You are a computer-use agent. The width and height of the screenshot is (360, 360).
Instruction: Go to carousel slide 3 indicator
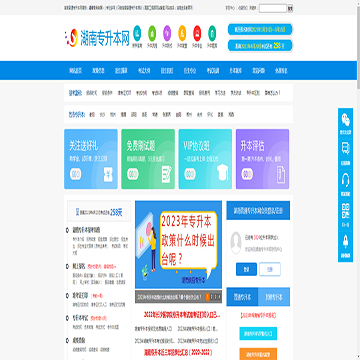click(x=216, y=296)
